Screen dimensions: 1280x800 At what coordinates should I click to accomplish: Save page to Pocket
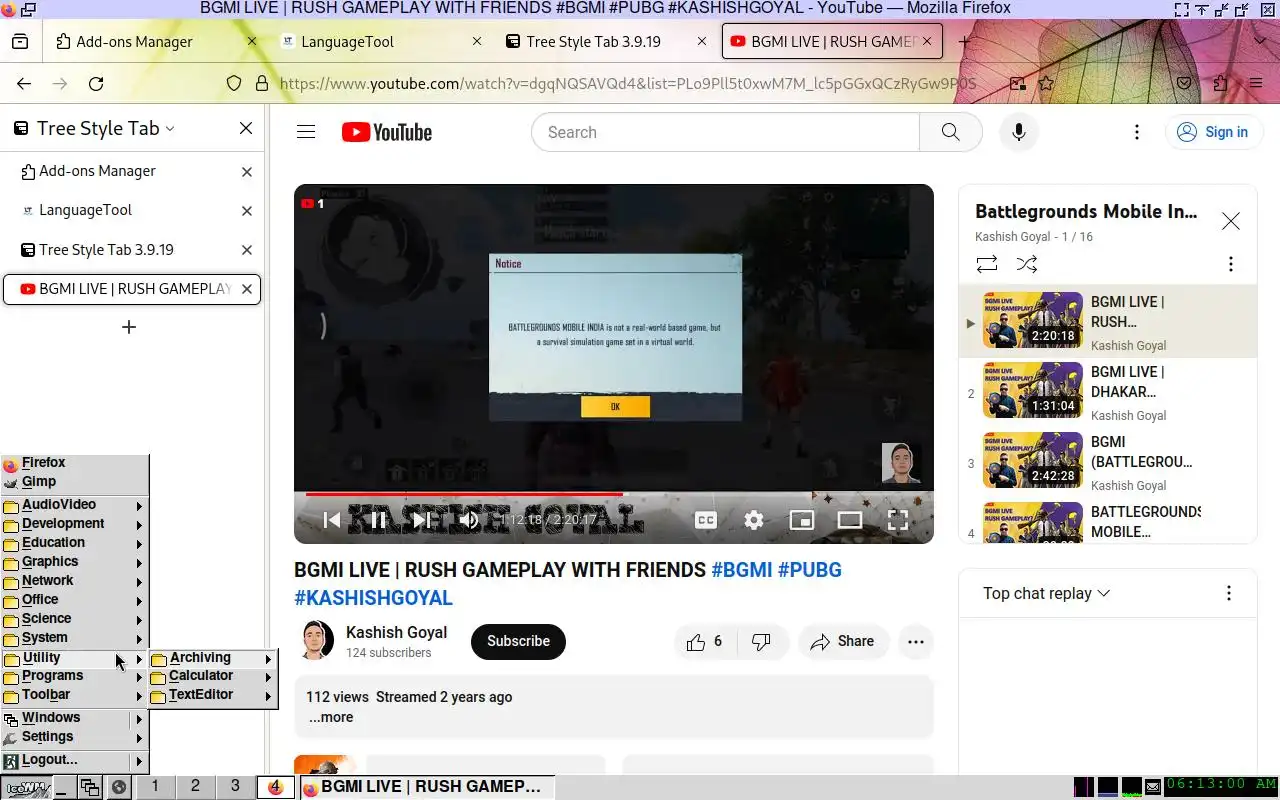click(1184, 84)
